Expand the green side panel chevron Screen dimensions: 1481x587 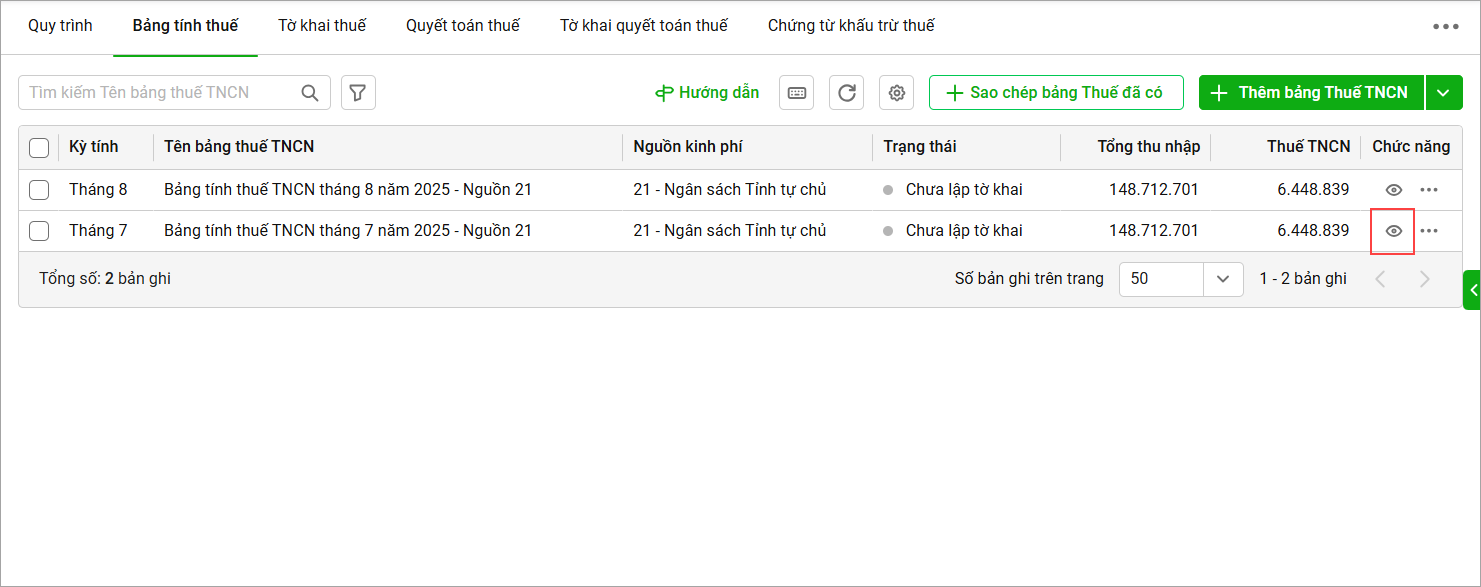1473,290
